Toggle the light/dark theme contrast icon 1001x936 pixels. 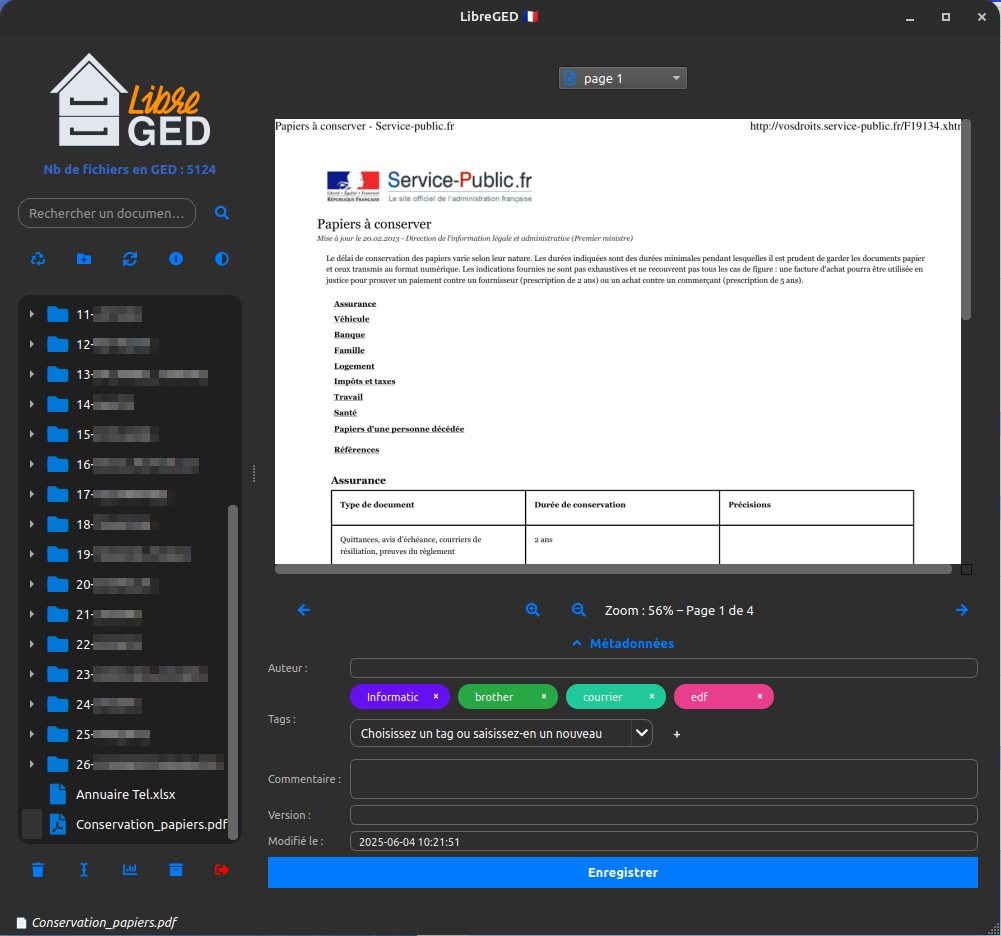pyautogui.click(x=222, y=259)
